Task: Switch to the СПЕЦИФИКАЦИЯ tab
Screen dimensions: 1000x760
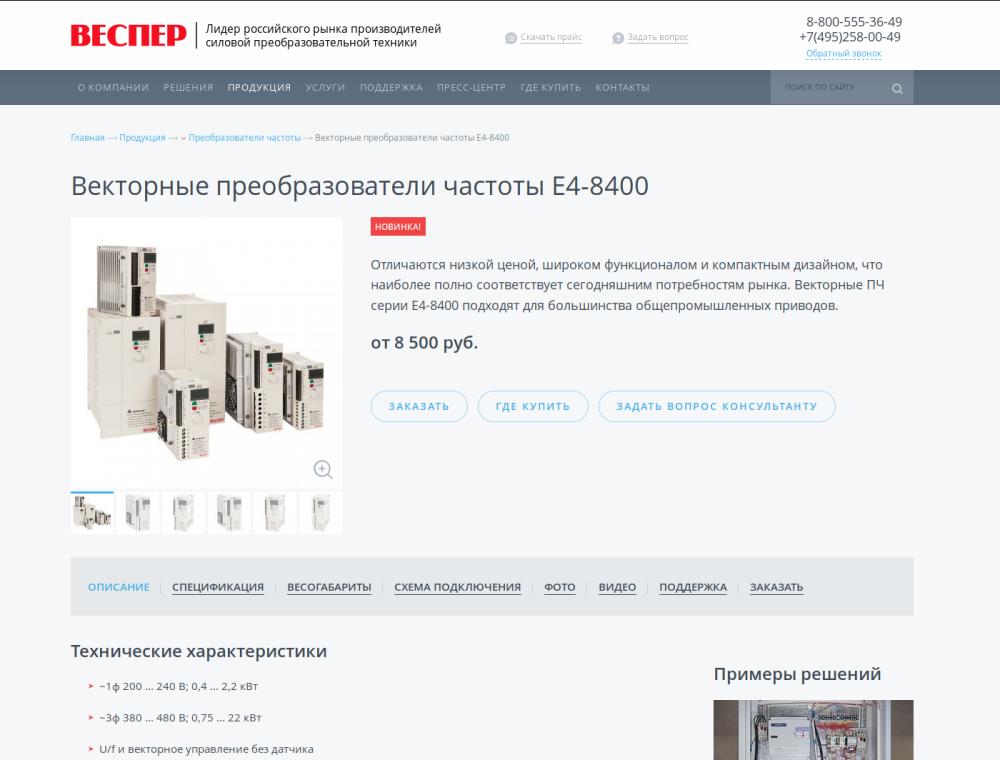Action: pyautogui.click(x=218, y=587)
